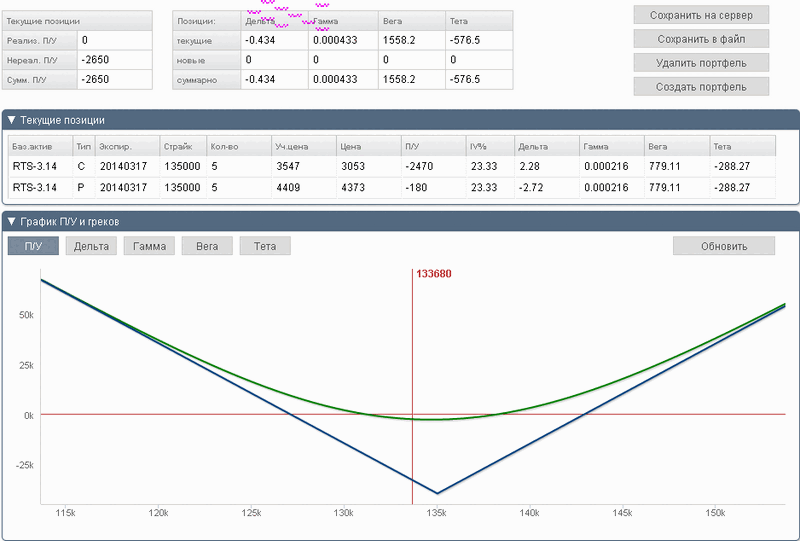The height and width of the screenshot is (541, 800).
Task: Sort table by IV% column header
Action: pyautogui.click(x=478, y=146)
